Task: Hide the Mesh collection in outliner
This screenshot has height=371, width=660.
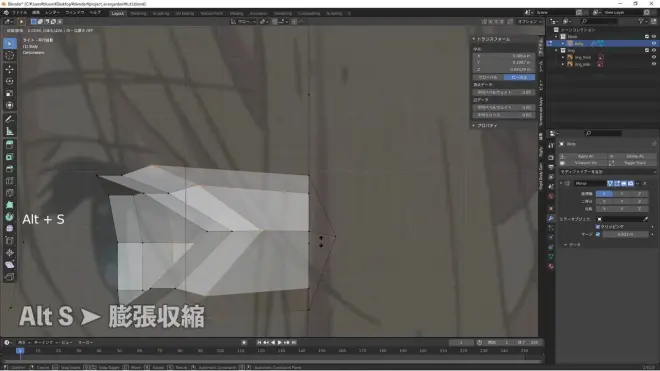Action: pyautogui.click(x=654, y=37)
